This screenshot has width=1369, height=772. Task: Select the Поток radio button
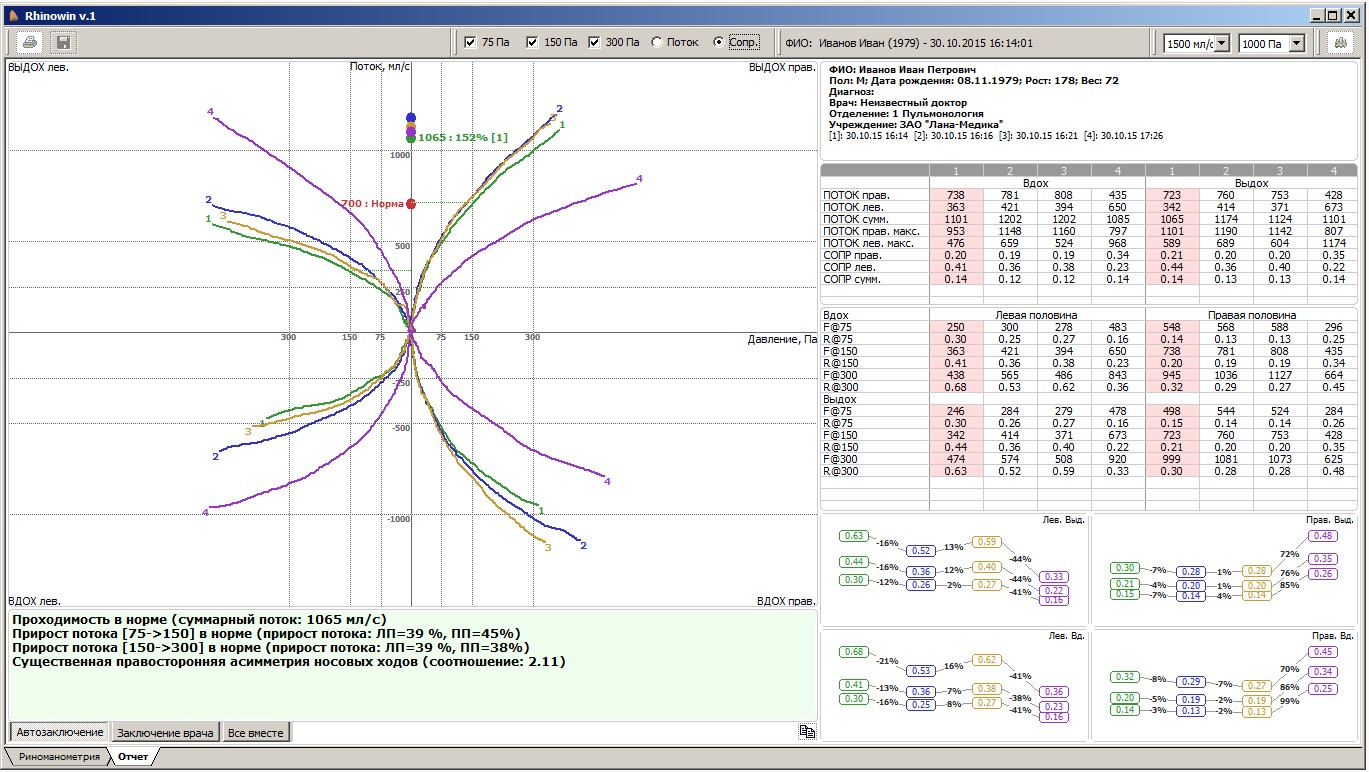[657, 43]
